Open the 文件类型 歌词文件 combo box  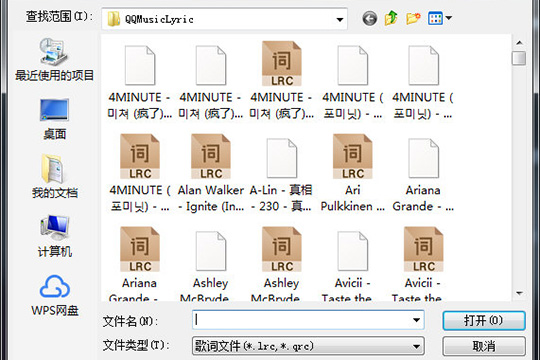(308, 346)
